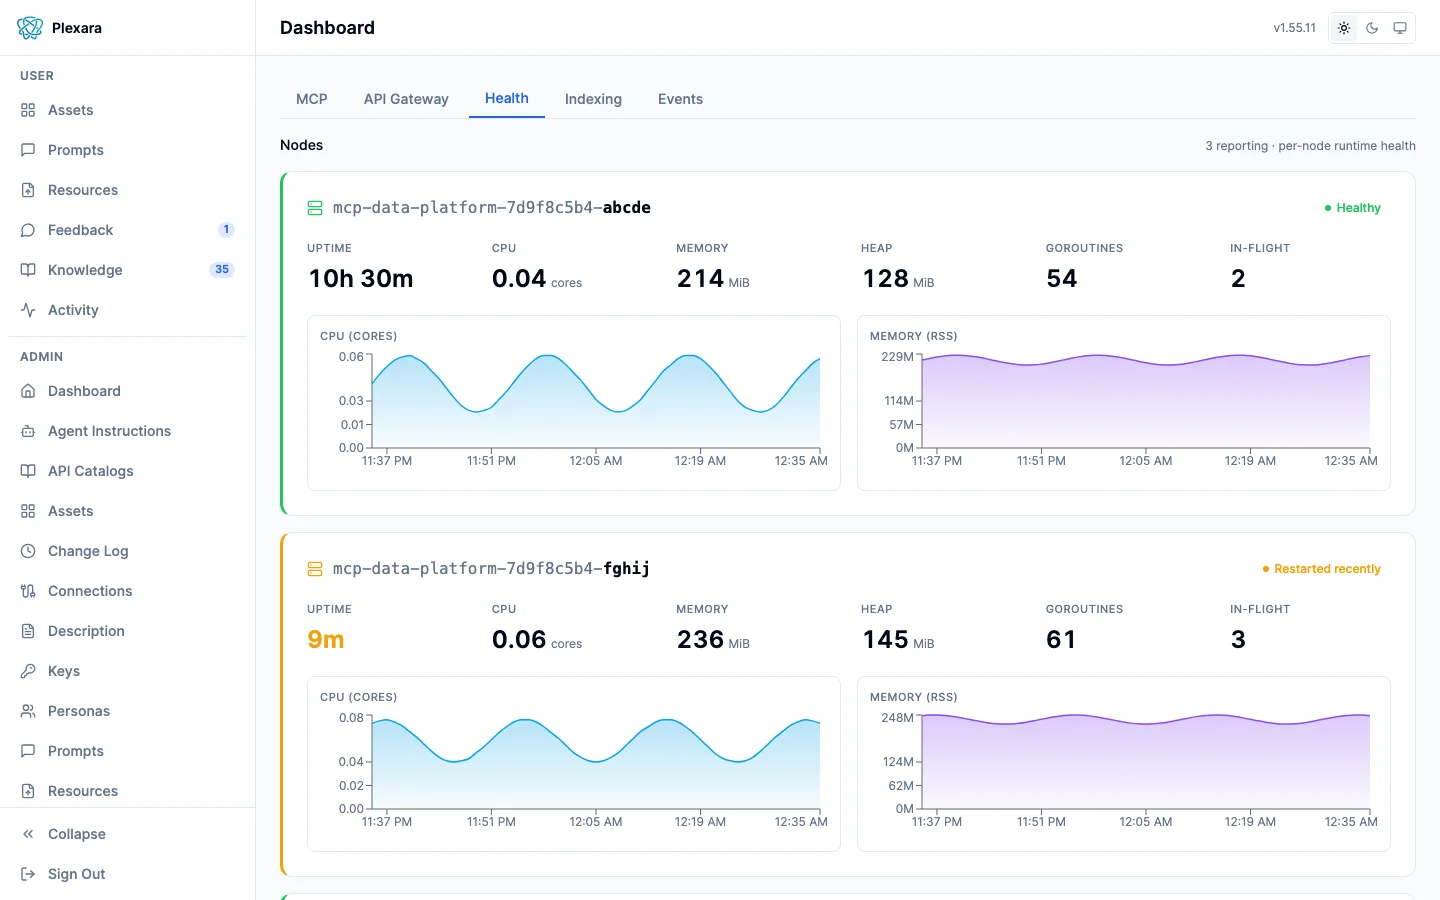Click version label v1.55.11
The height and width of the screenshot is (900, 1440).
(1294, 28)
